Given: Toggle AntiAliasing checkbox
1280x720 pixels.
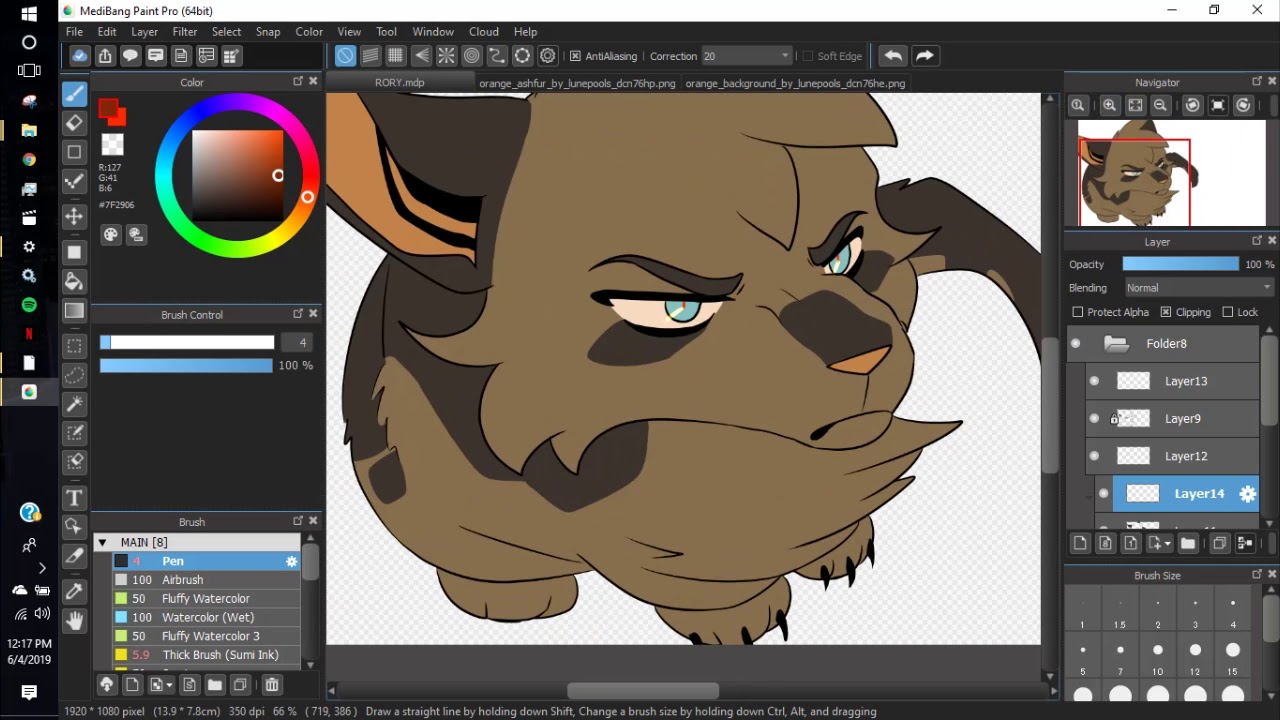Looking at the screenshot, I should point(575,56).
